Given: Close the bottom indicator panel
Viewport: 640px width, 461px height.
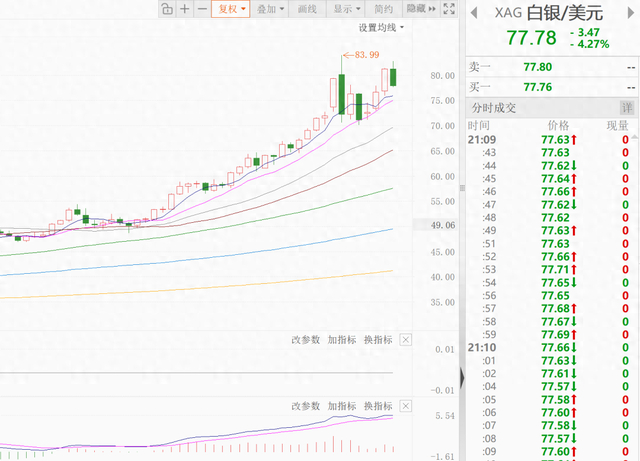Looking at the screenshot, I should click(405, 406).
